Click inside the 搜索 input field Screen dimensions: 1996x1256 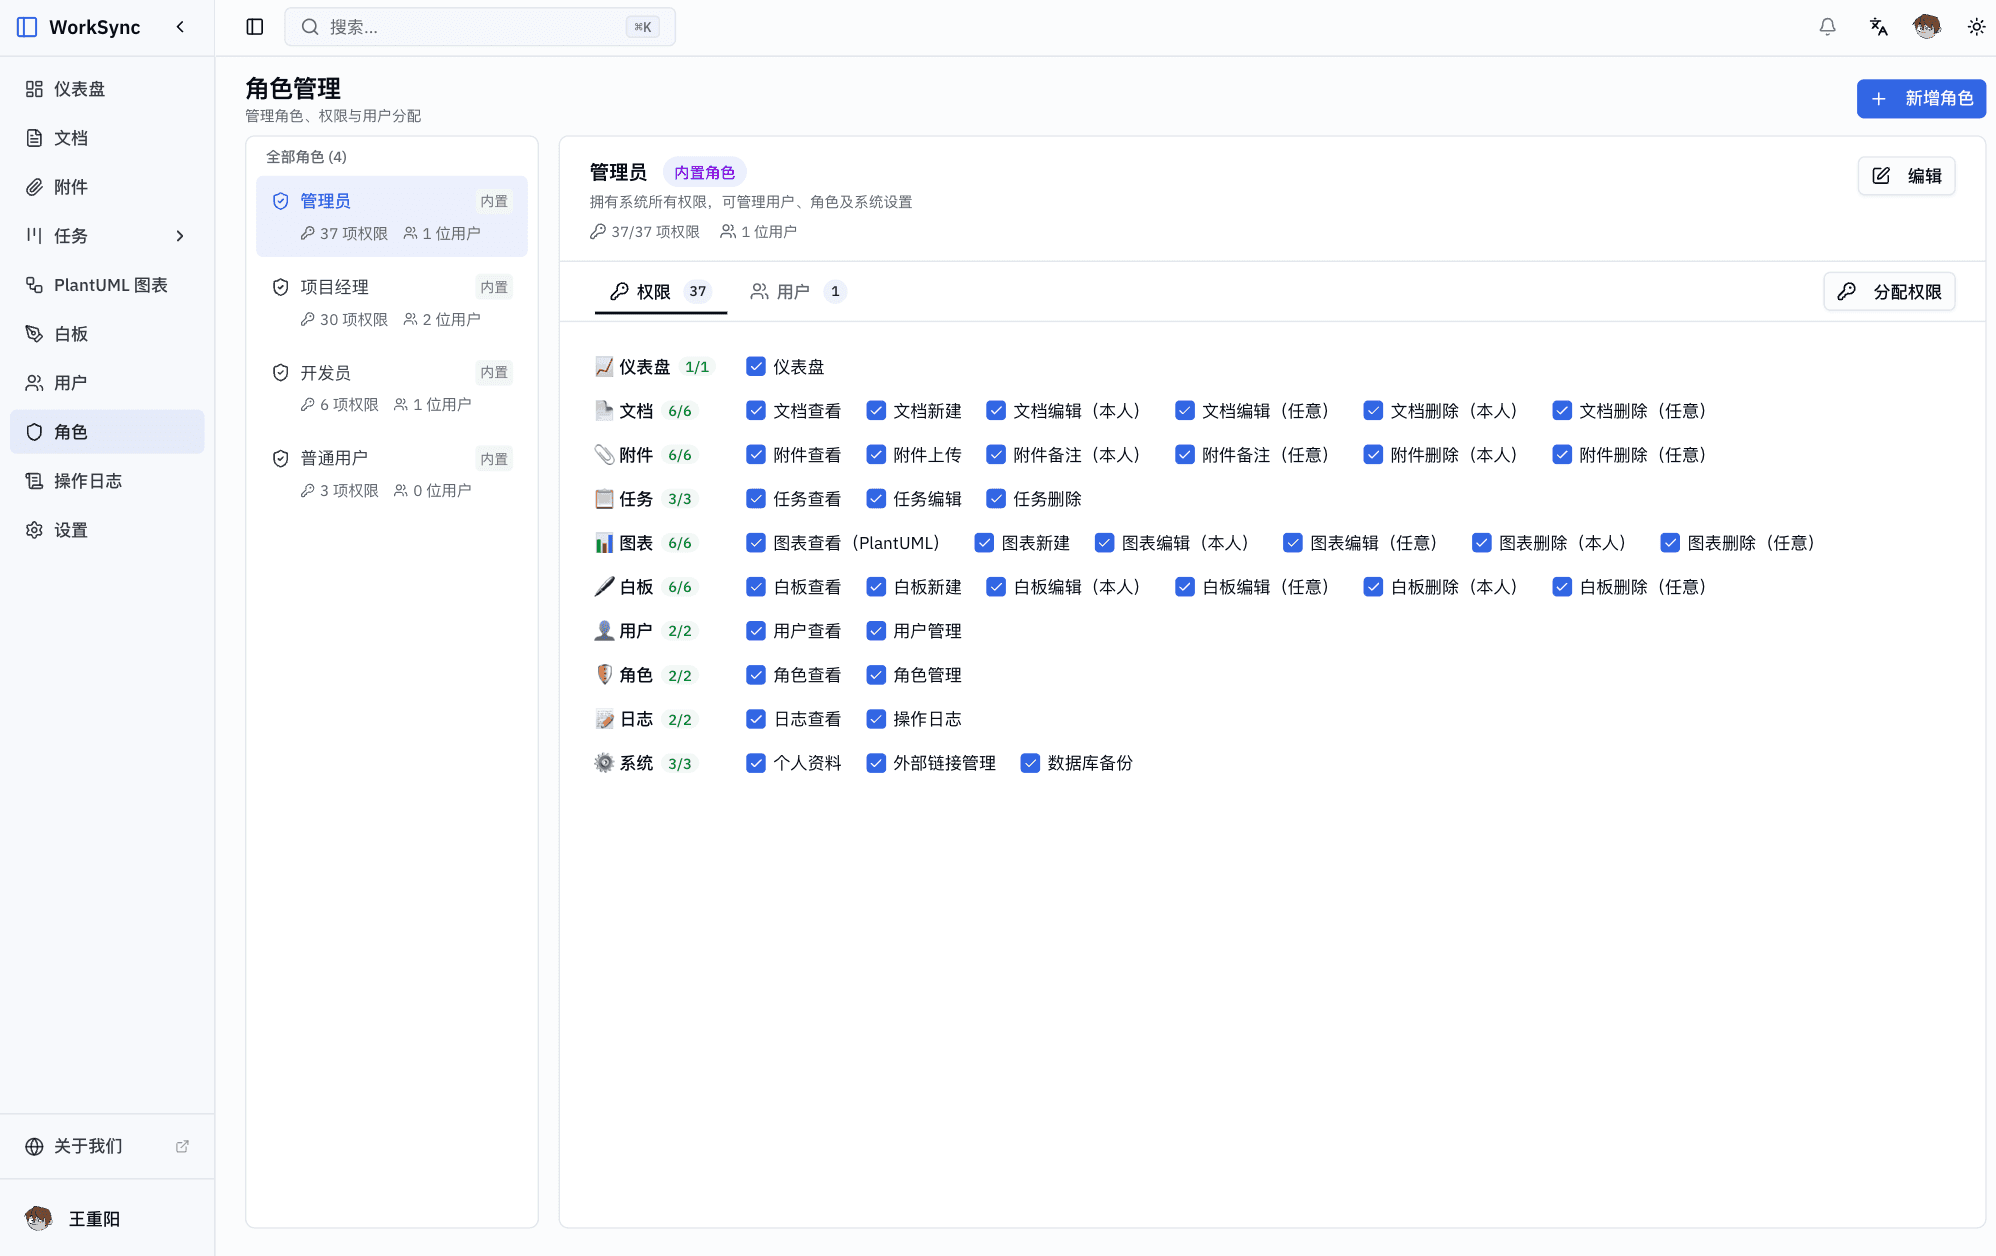[480, 27]
